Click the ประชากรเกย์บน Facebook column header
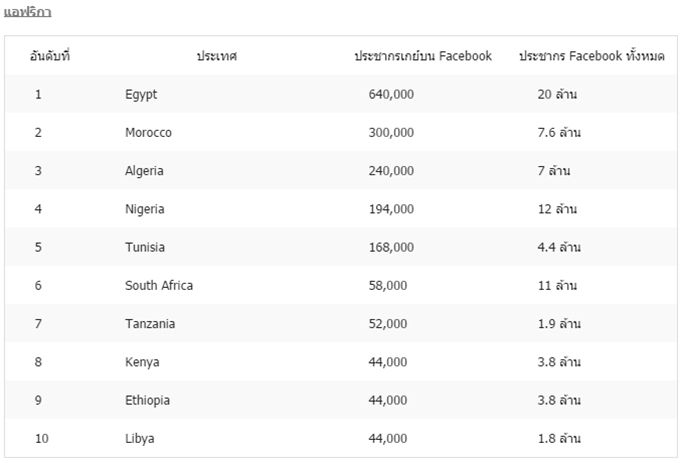This screenshot has width=680, height=463. pyautogui.click(x=423, y=56)
